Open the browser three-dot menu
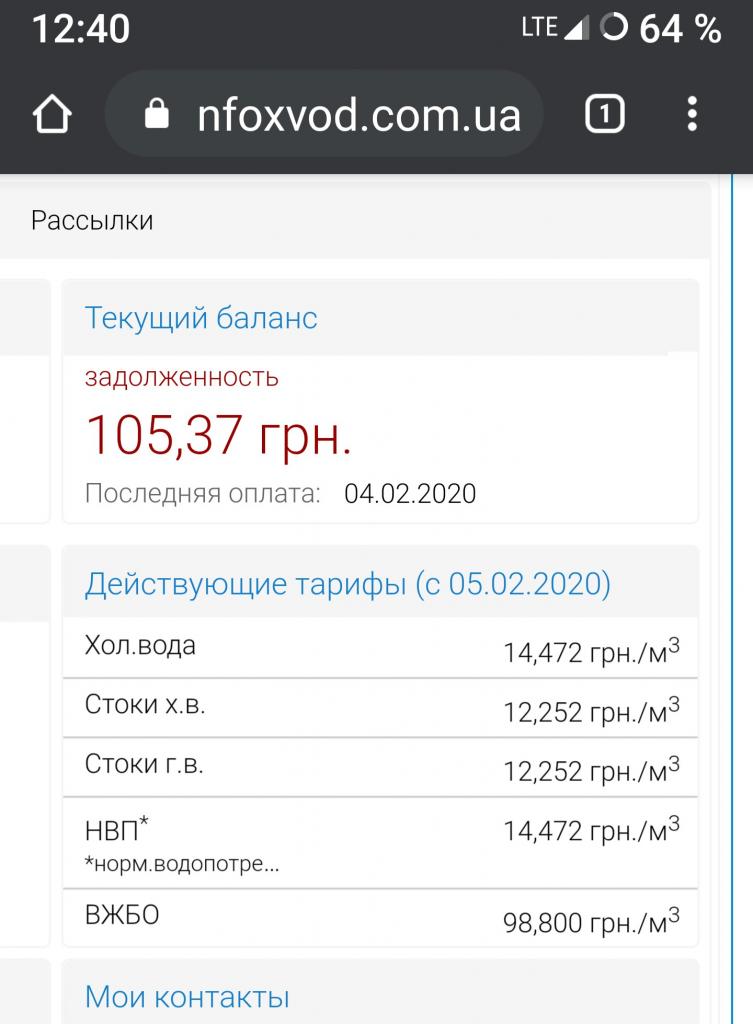Image resolution: width=753 pixels, height=1024 pixels. 692,115
